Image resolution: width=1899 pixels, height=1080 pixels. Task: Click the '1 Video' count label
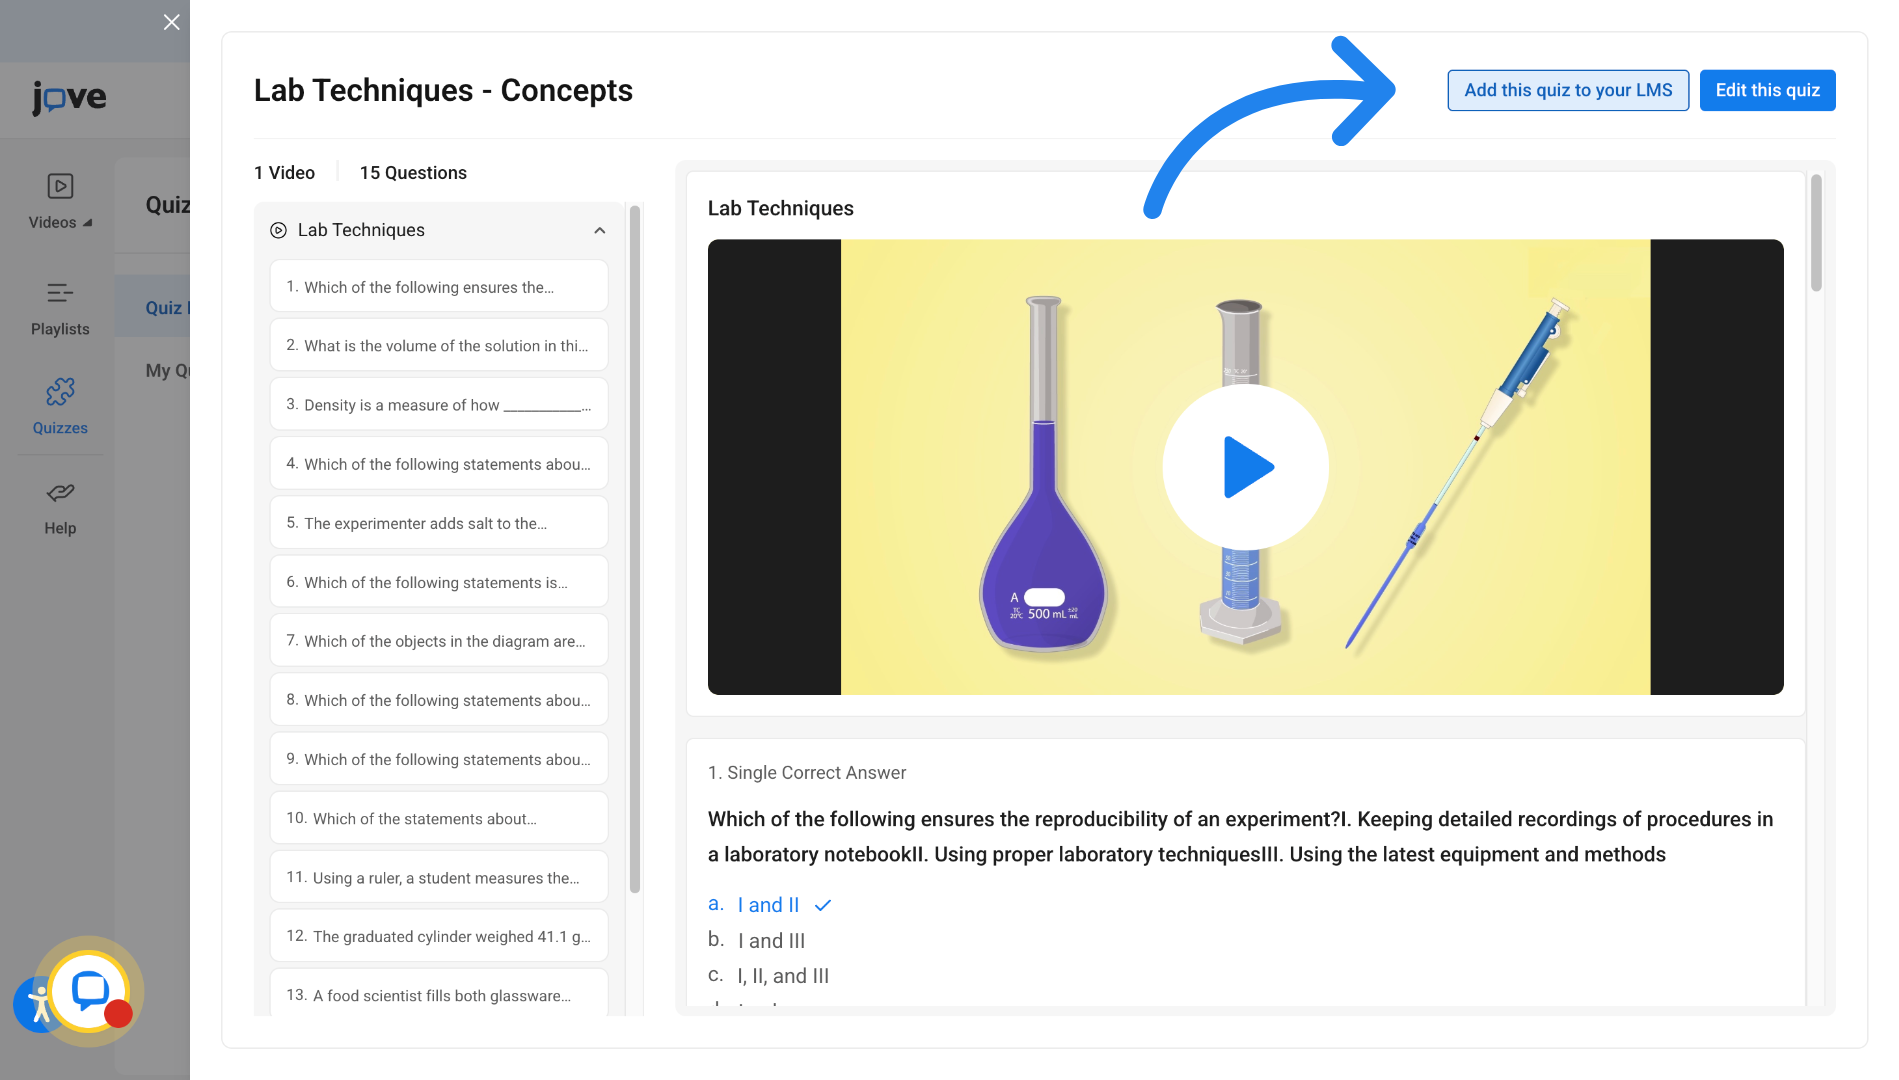284,173
